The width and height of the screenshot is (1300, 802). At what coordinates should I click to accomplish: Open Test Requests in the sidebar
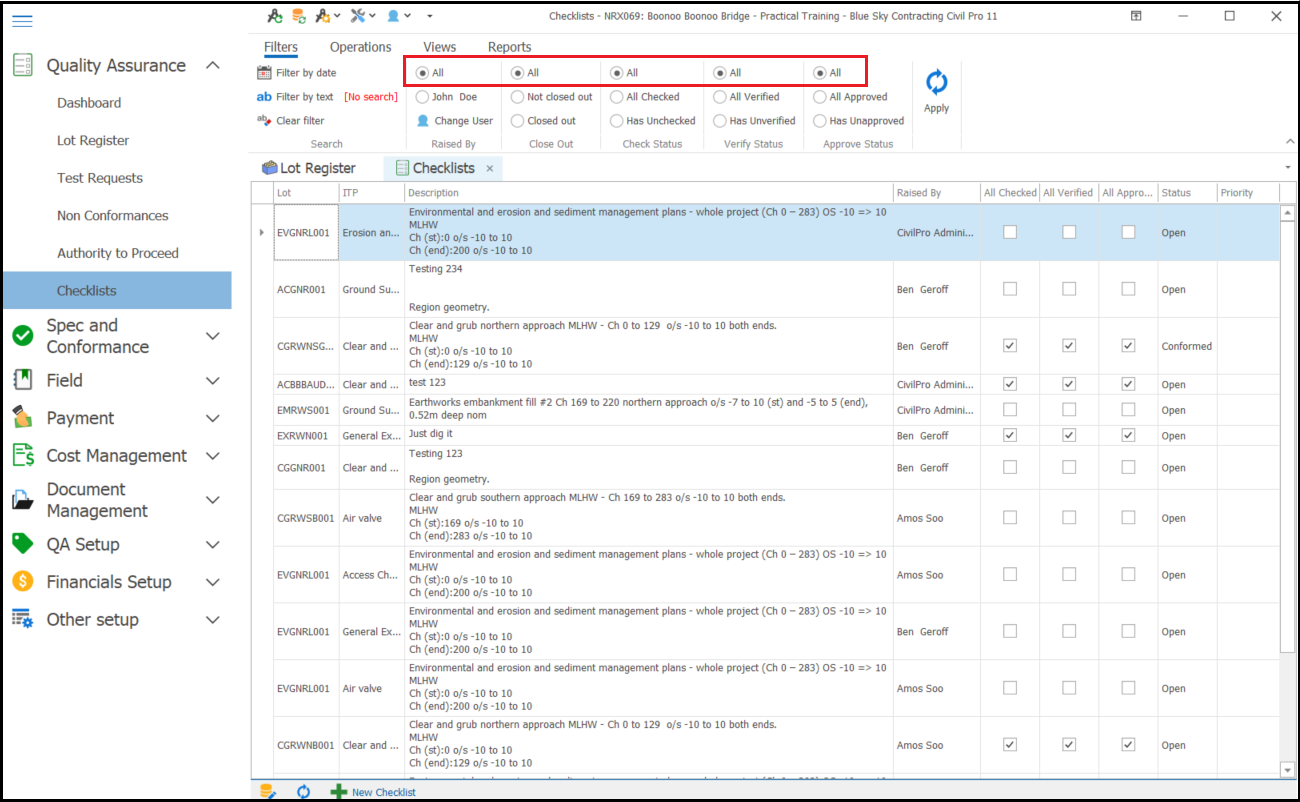100,178
